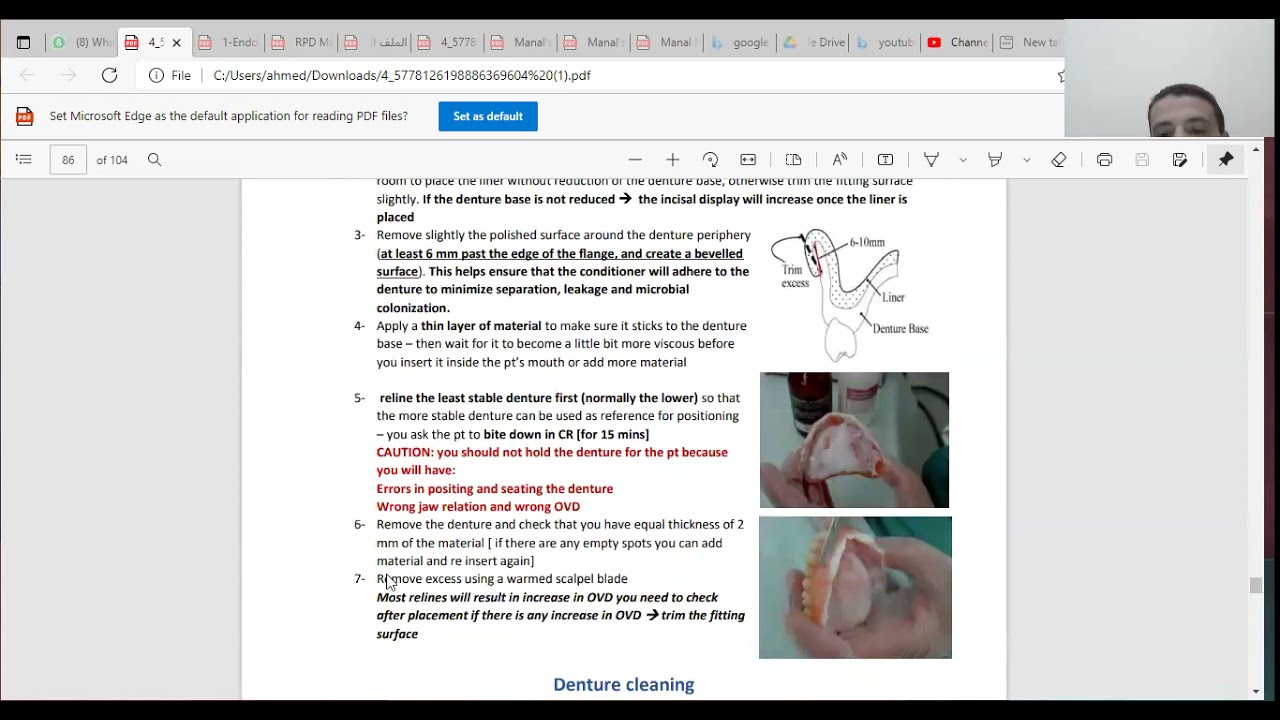
Task: Open the Highlight color options dropdown
Action: coord(1027,160)
